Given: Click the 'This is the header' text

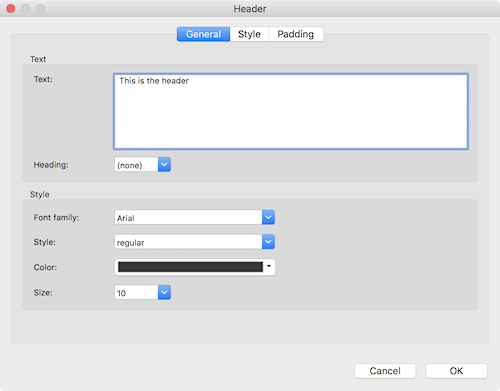Looking at the screenshot, I should coord(154,81).
